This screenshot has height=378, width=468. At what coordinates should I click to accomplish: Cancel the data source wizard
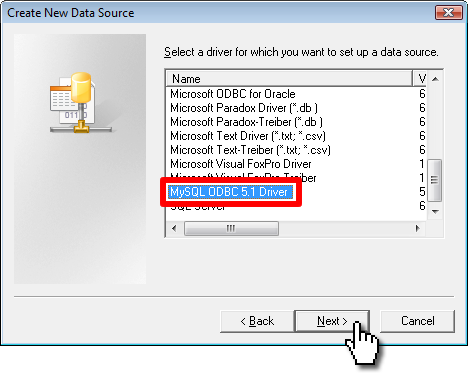417,321
